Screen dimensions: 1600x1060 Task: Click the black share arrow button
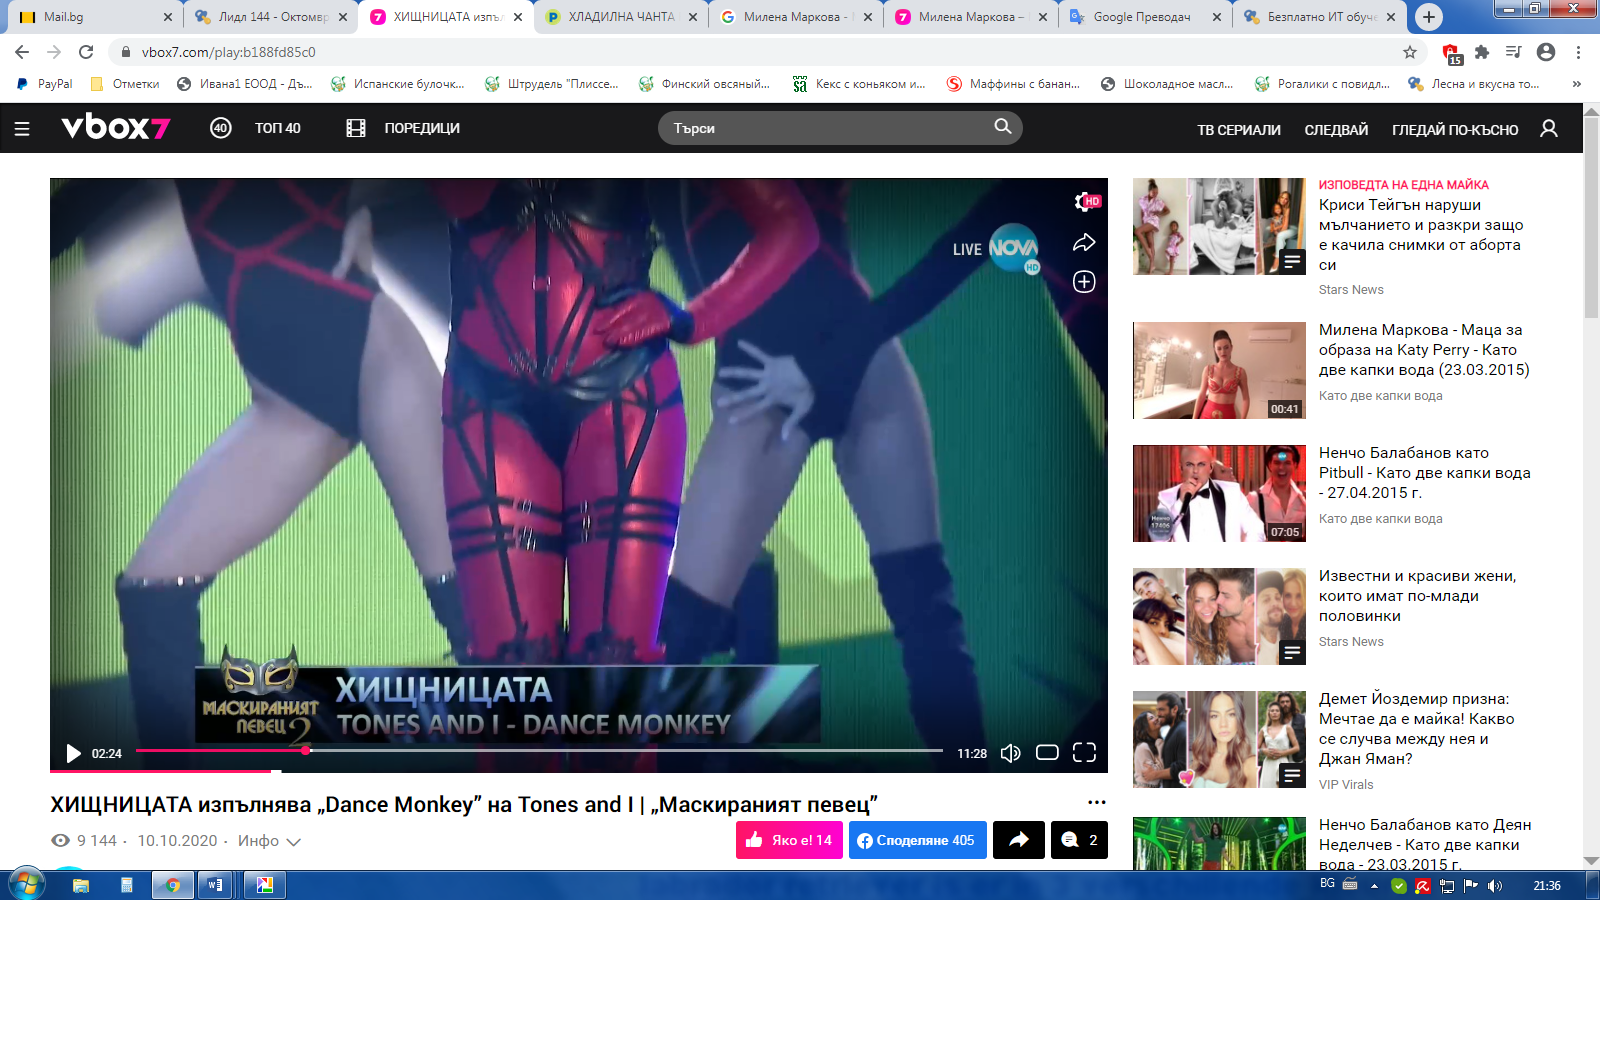coord(1019,840)
